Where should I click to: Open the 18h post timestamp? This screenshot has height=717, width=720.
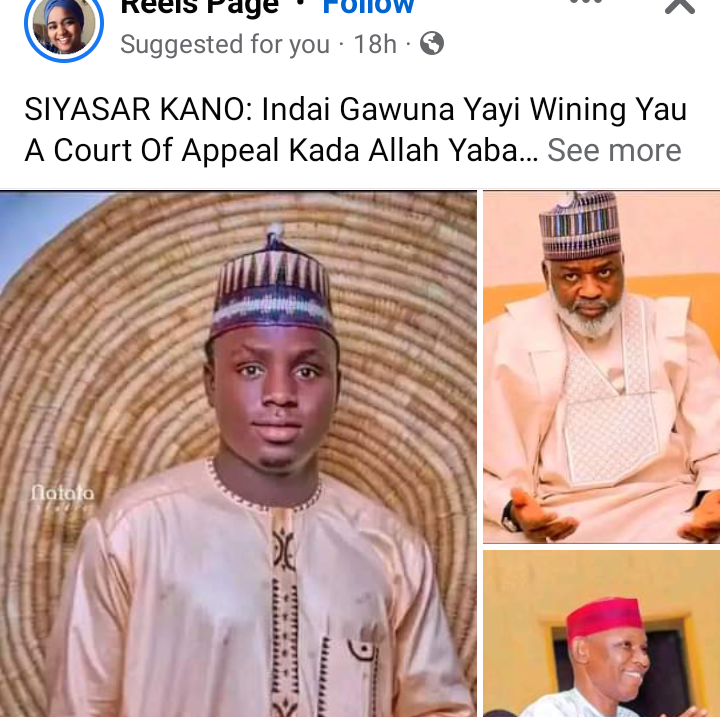tap(375, 44)
